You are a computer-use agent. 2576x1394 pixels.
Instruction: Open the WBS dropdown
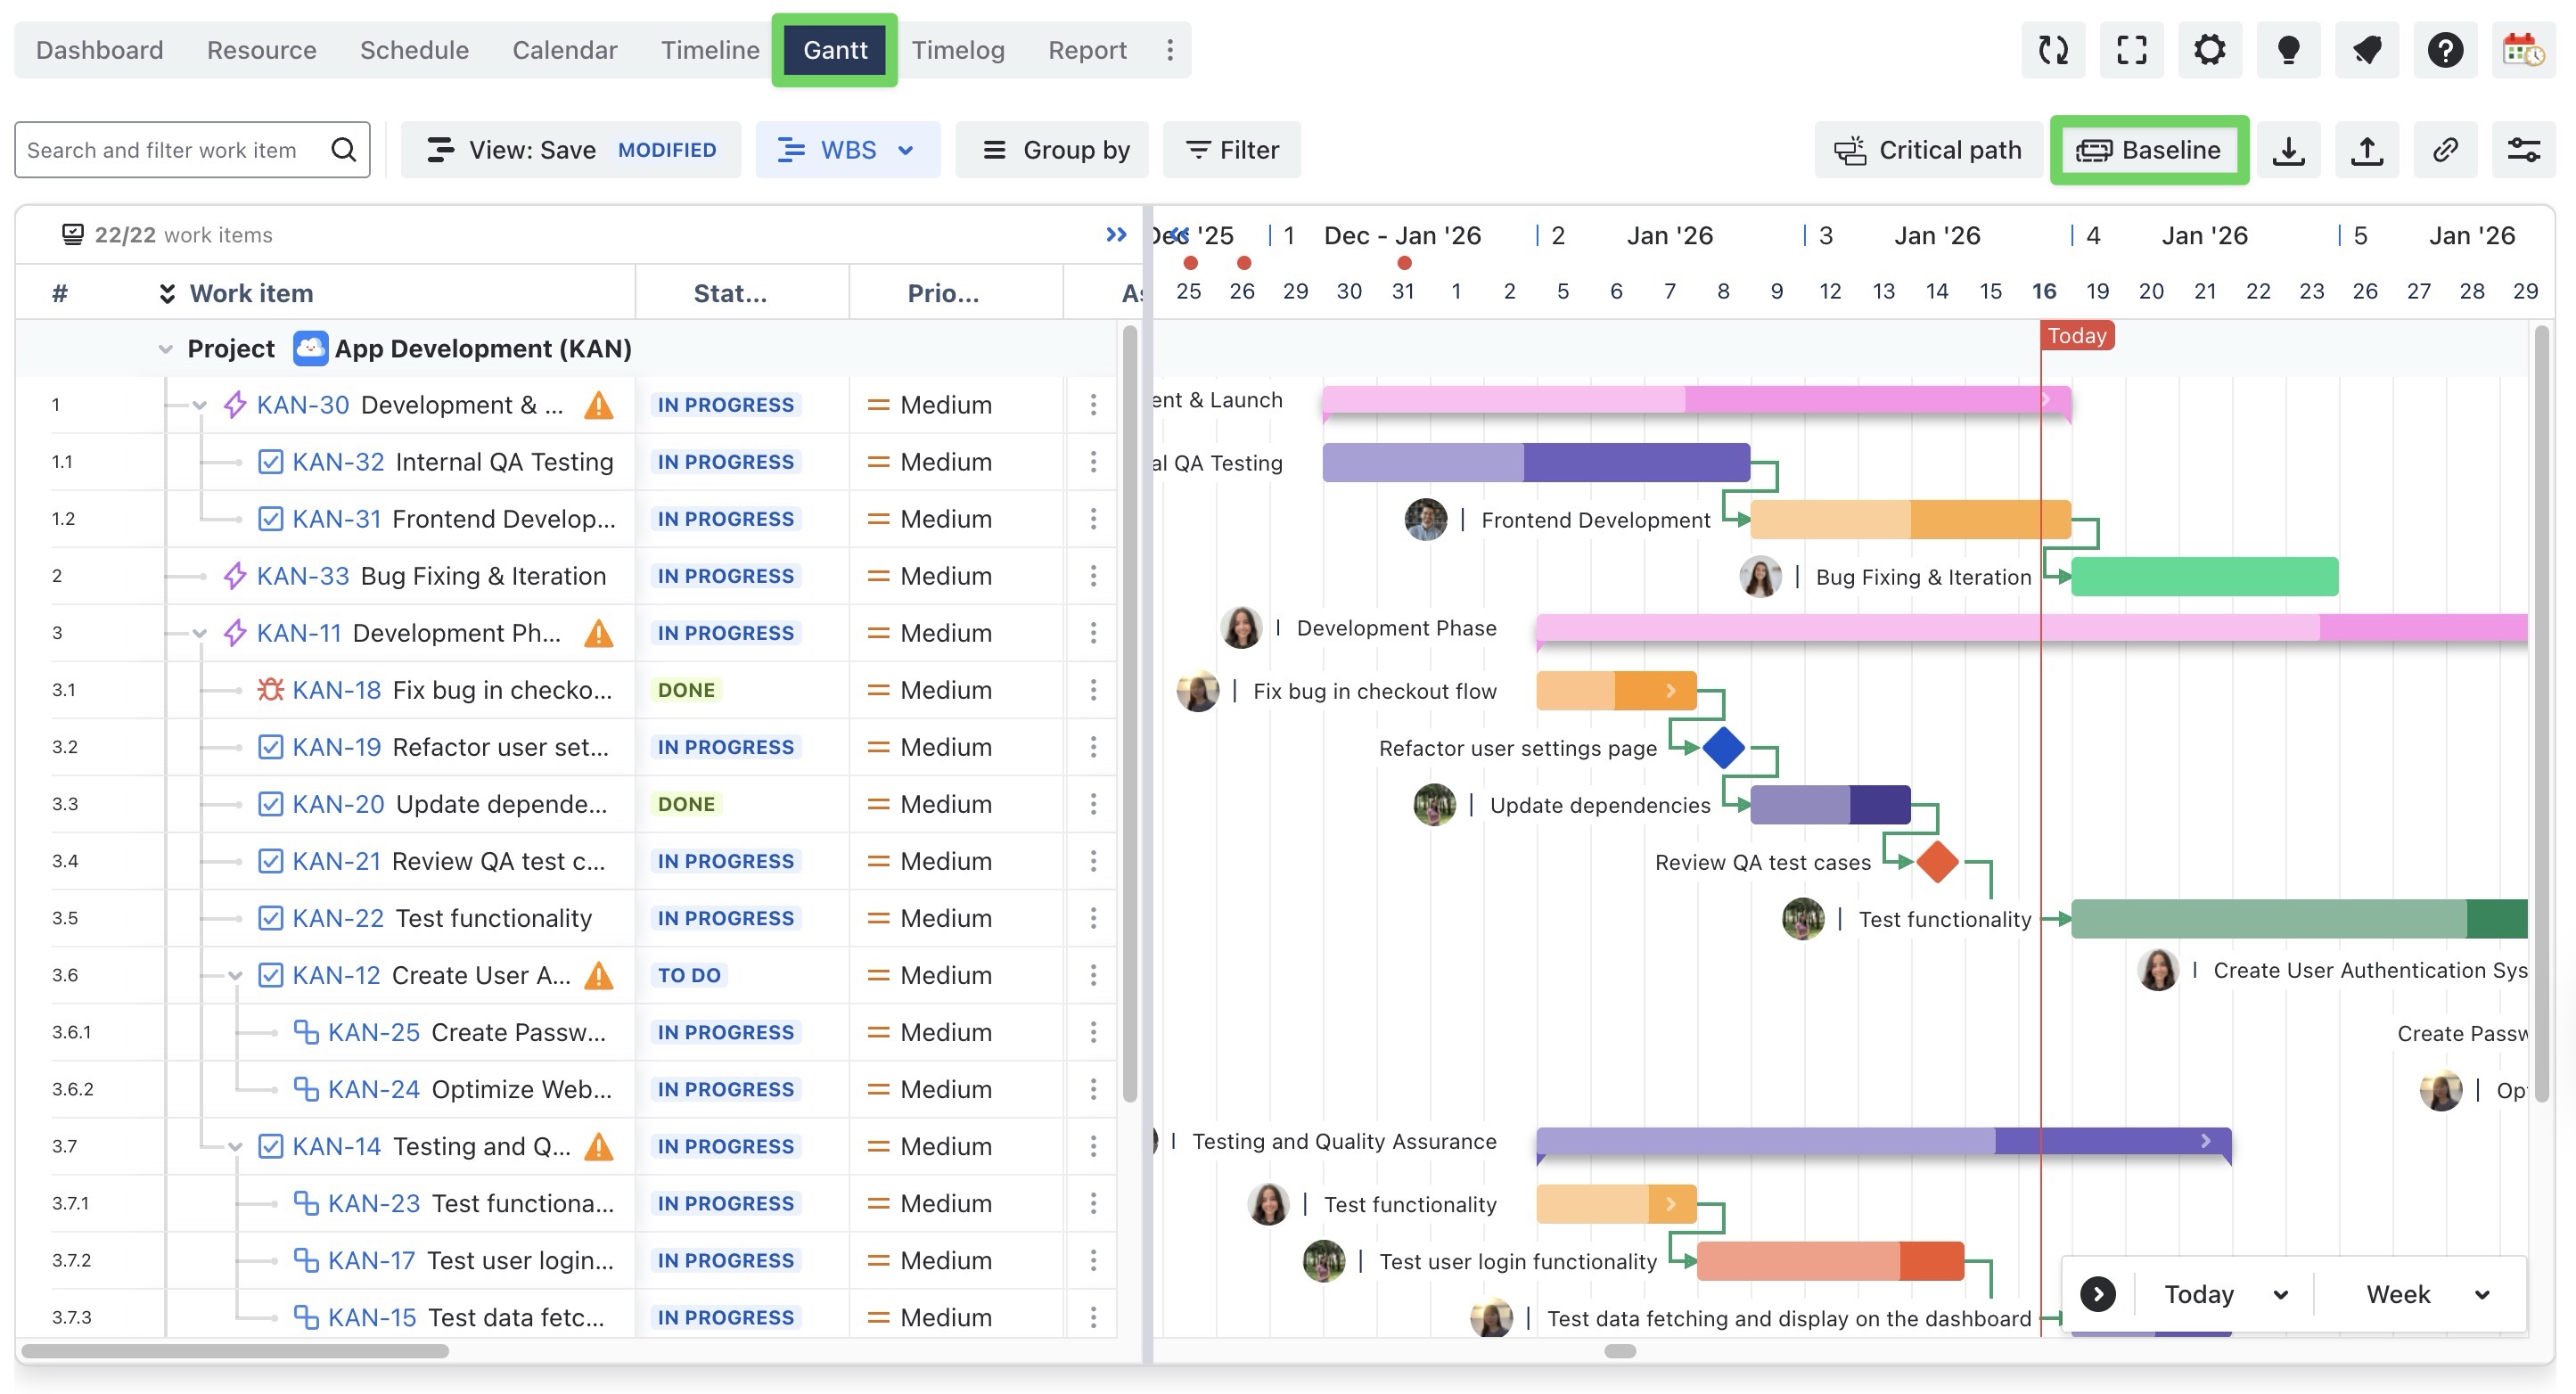(x=847, y=150)
